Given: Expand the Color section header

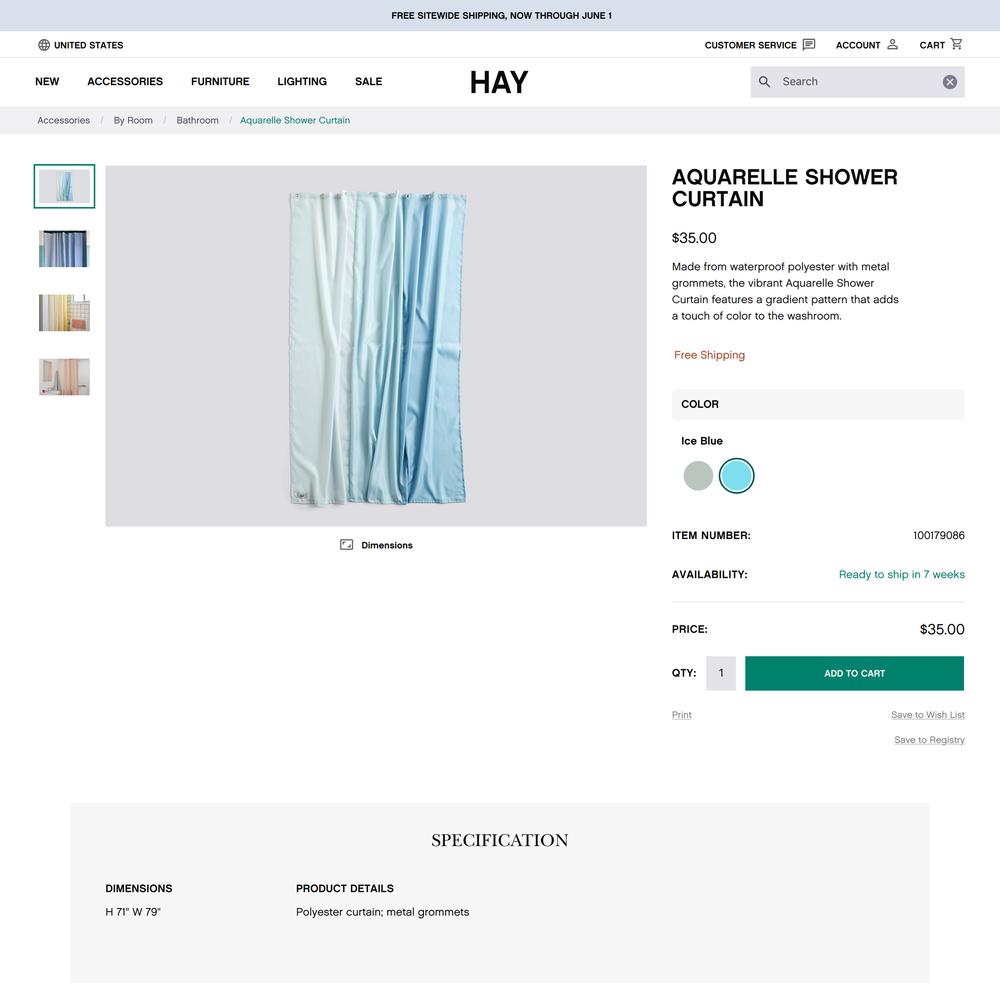Looking at the screenshot, I should pos(818,404).
